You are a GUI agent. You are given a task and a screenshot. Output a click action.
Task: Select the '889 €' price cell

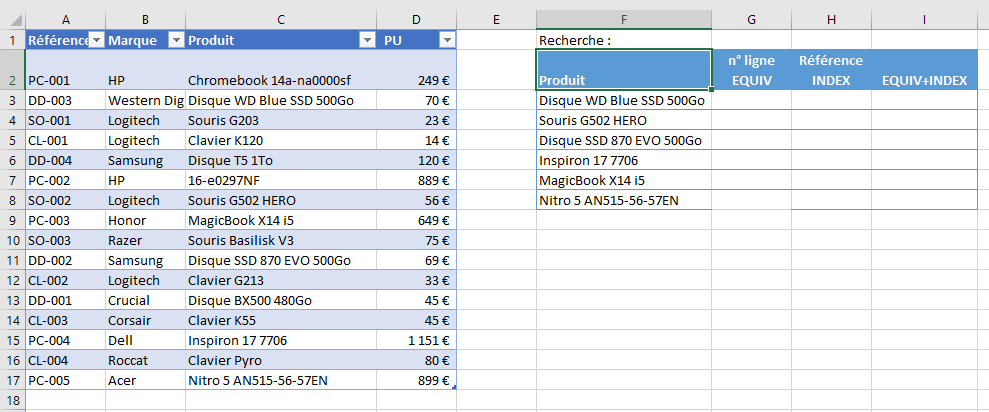tap(416, 180)
